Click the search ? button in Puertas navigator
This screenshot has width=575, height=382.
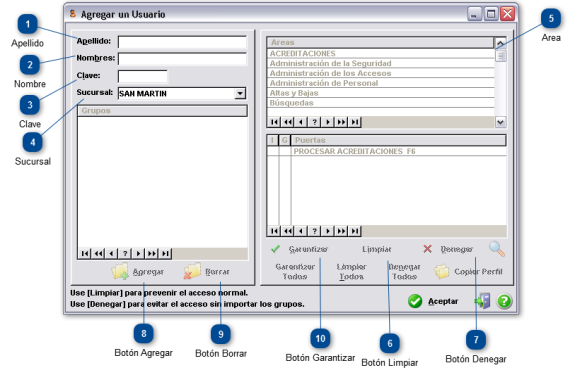314,231
